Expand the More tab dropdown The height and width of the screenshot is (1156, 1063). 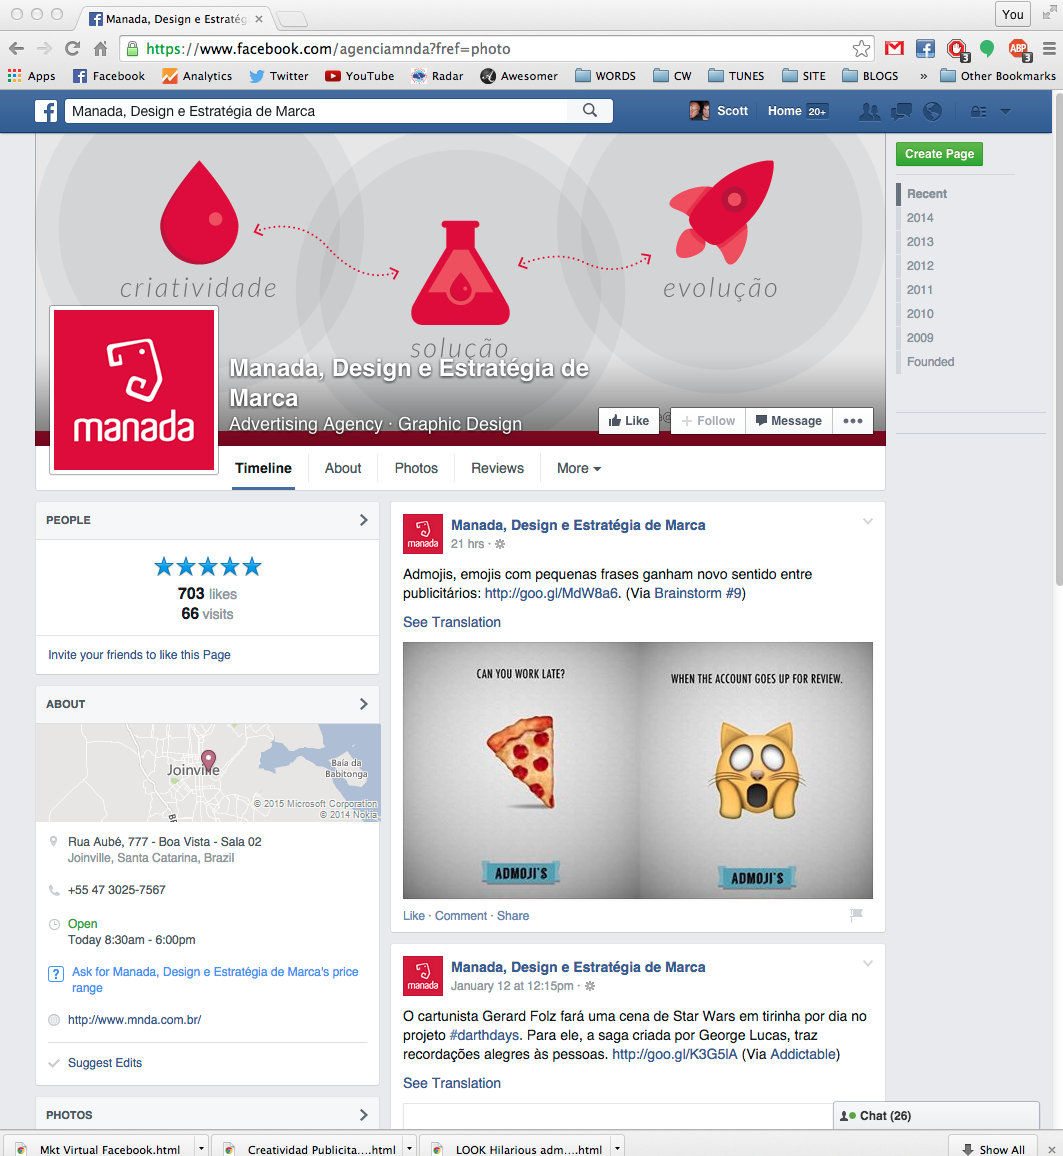579,468
